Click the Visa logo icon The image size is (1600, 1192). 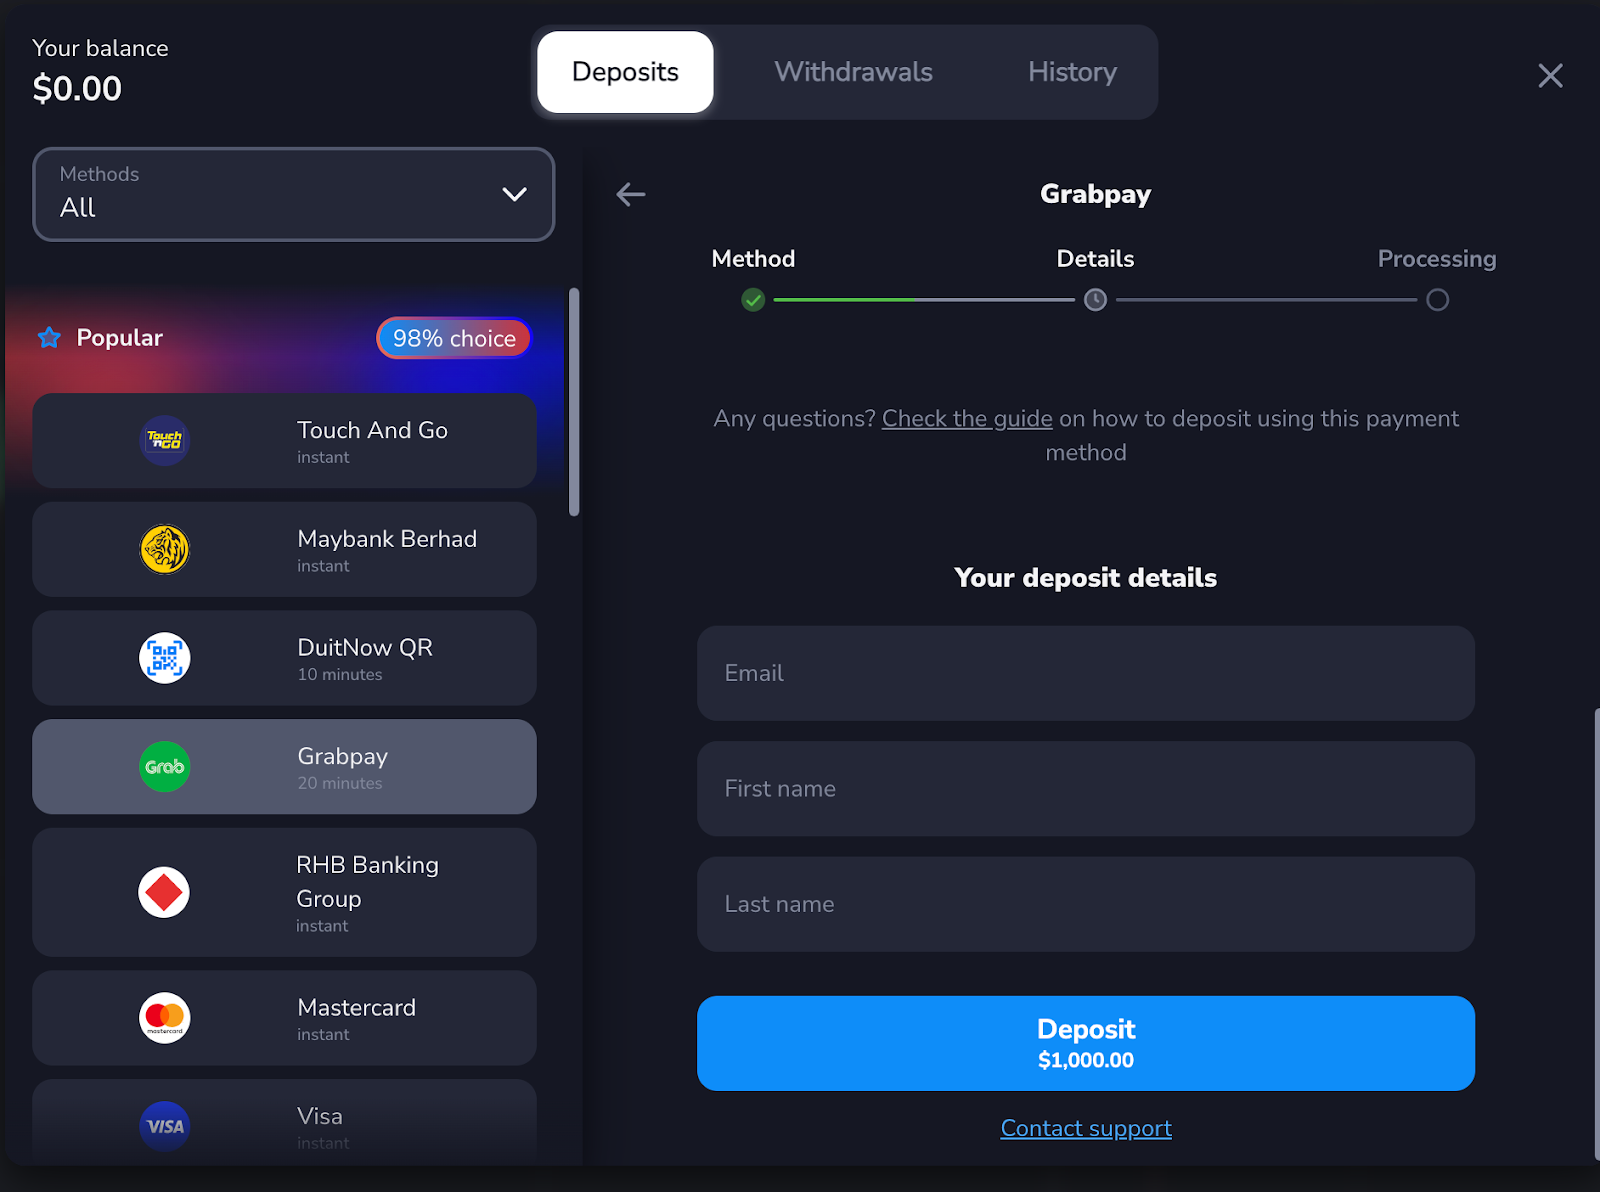pos(164,1126)
